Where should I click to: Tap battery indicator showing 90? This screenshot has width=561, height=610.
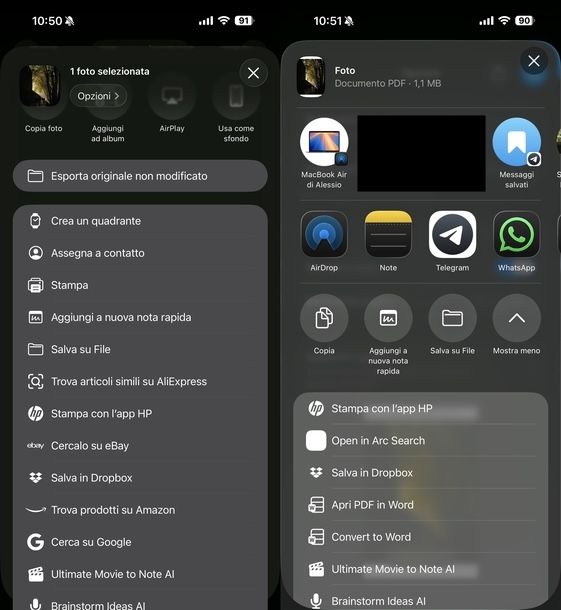pos(525,21)
